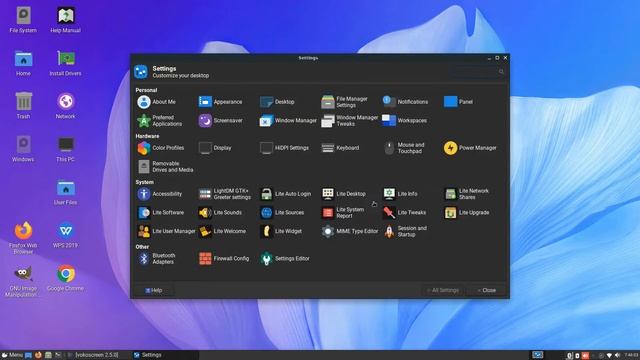Open Accessibility settings
Image resolution: width=640 pixels, height=360 pixels.
coord(160,194)
